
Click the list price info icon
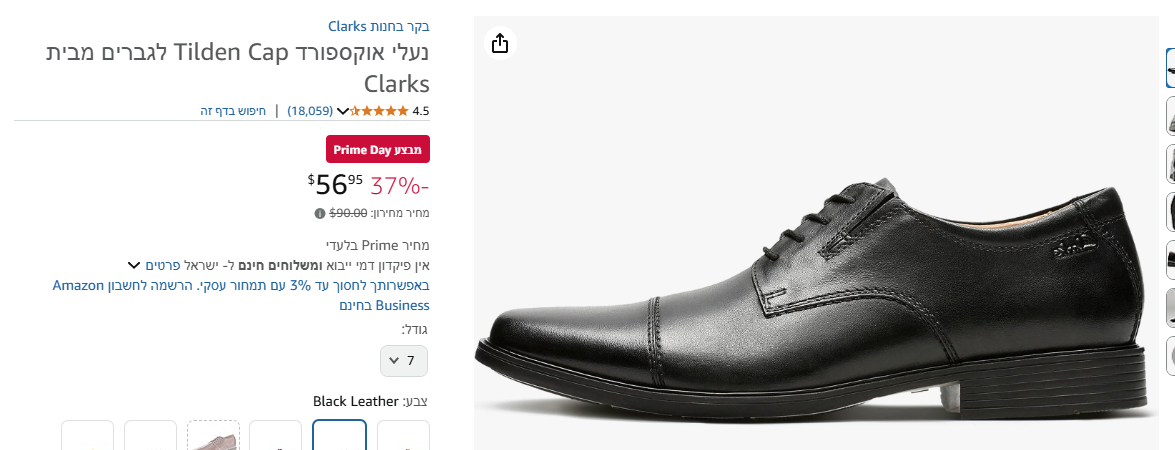click(320, 213)
